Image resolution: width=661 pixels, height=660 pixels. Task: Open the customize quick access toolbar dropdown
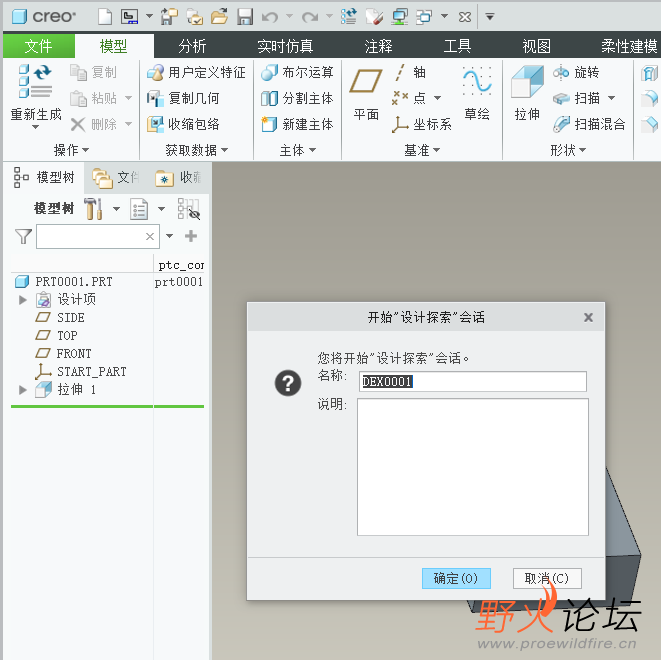click(489, 17)
